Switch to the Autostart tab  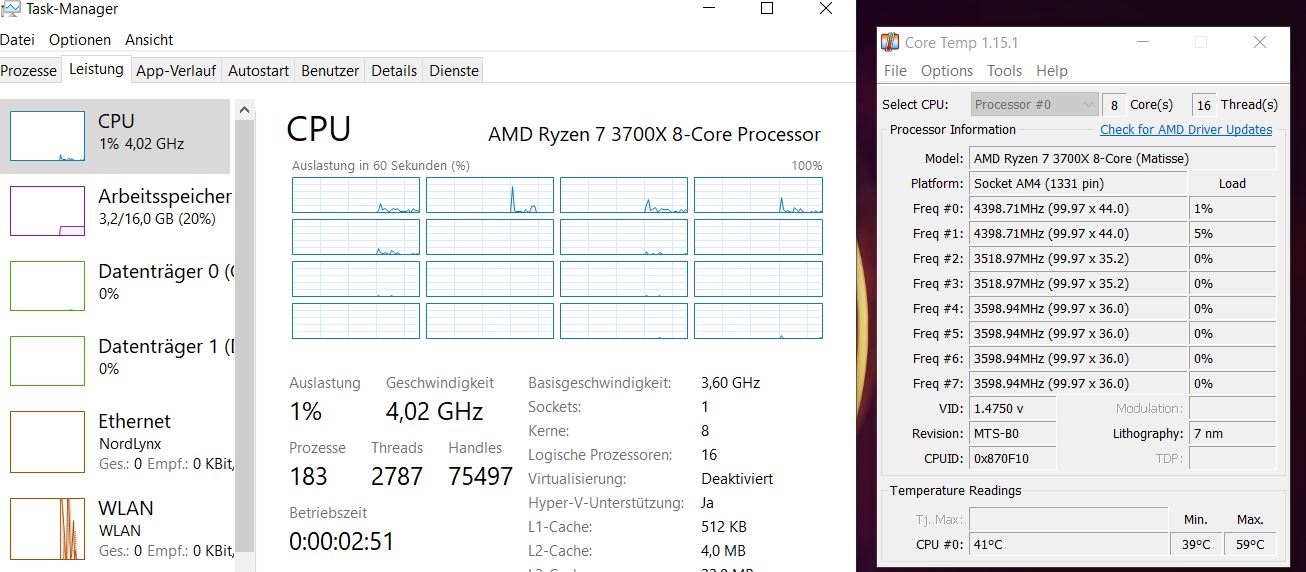[x=258, y=71]
